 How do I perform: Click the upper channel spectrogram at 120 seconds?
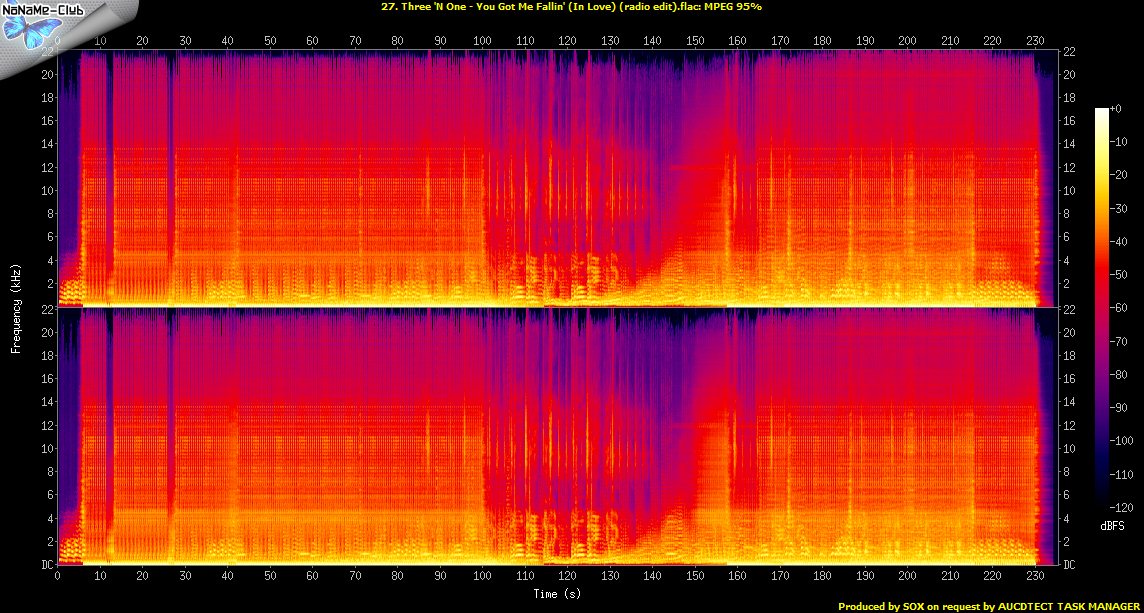click(x=567, y=180)
